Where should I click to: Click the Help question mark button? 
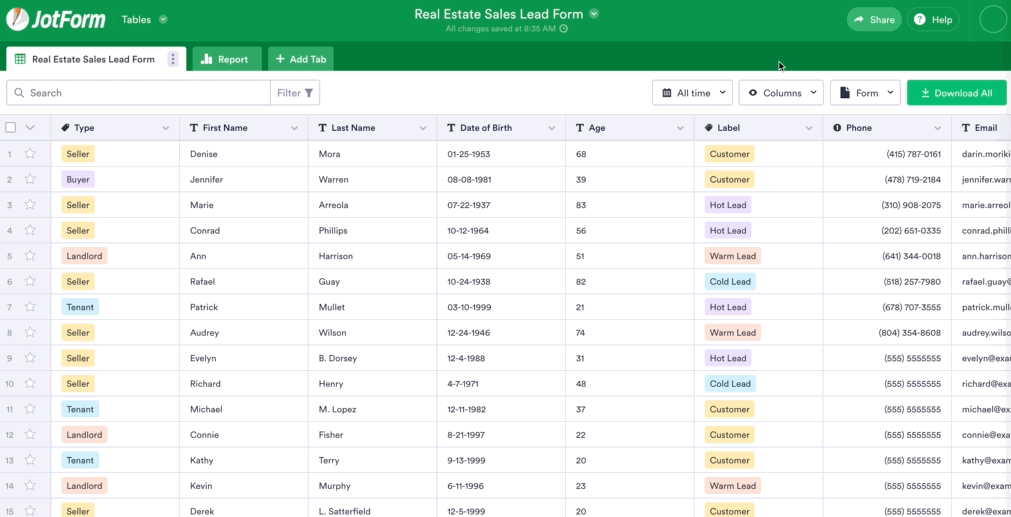pyautogui.click(x=933, y=19)
